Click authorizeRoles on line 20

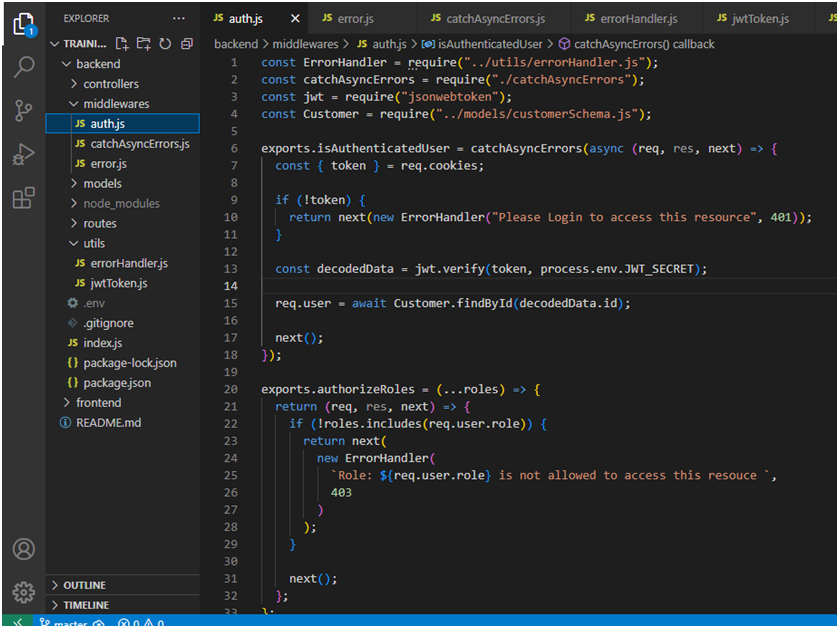coord(366,389)
